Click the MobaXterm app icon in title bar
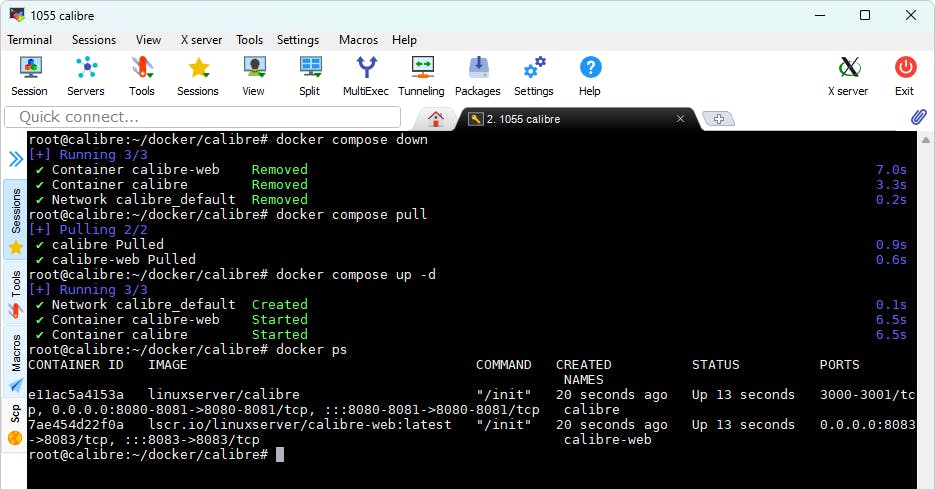Screen dimensions: 935x489 [17, 15]
